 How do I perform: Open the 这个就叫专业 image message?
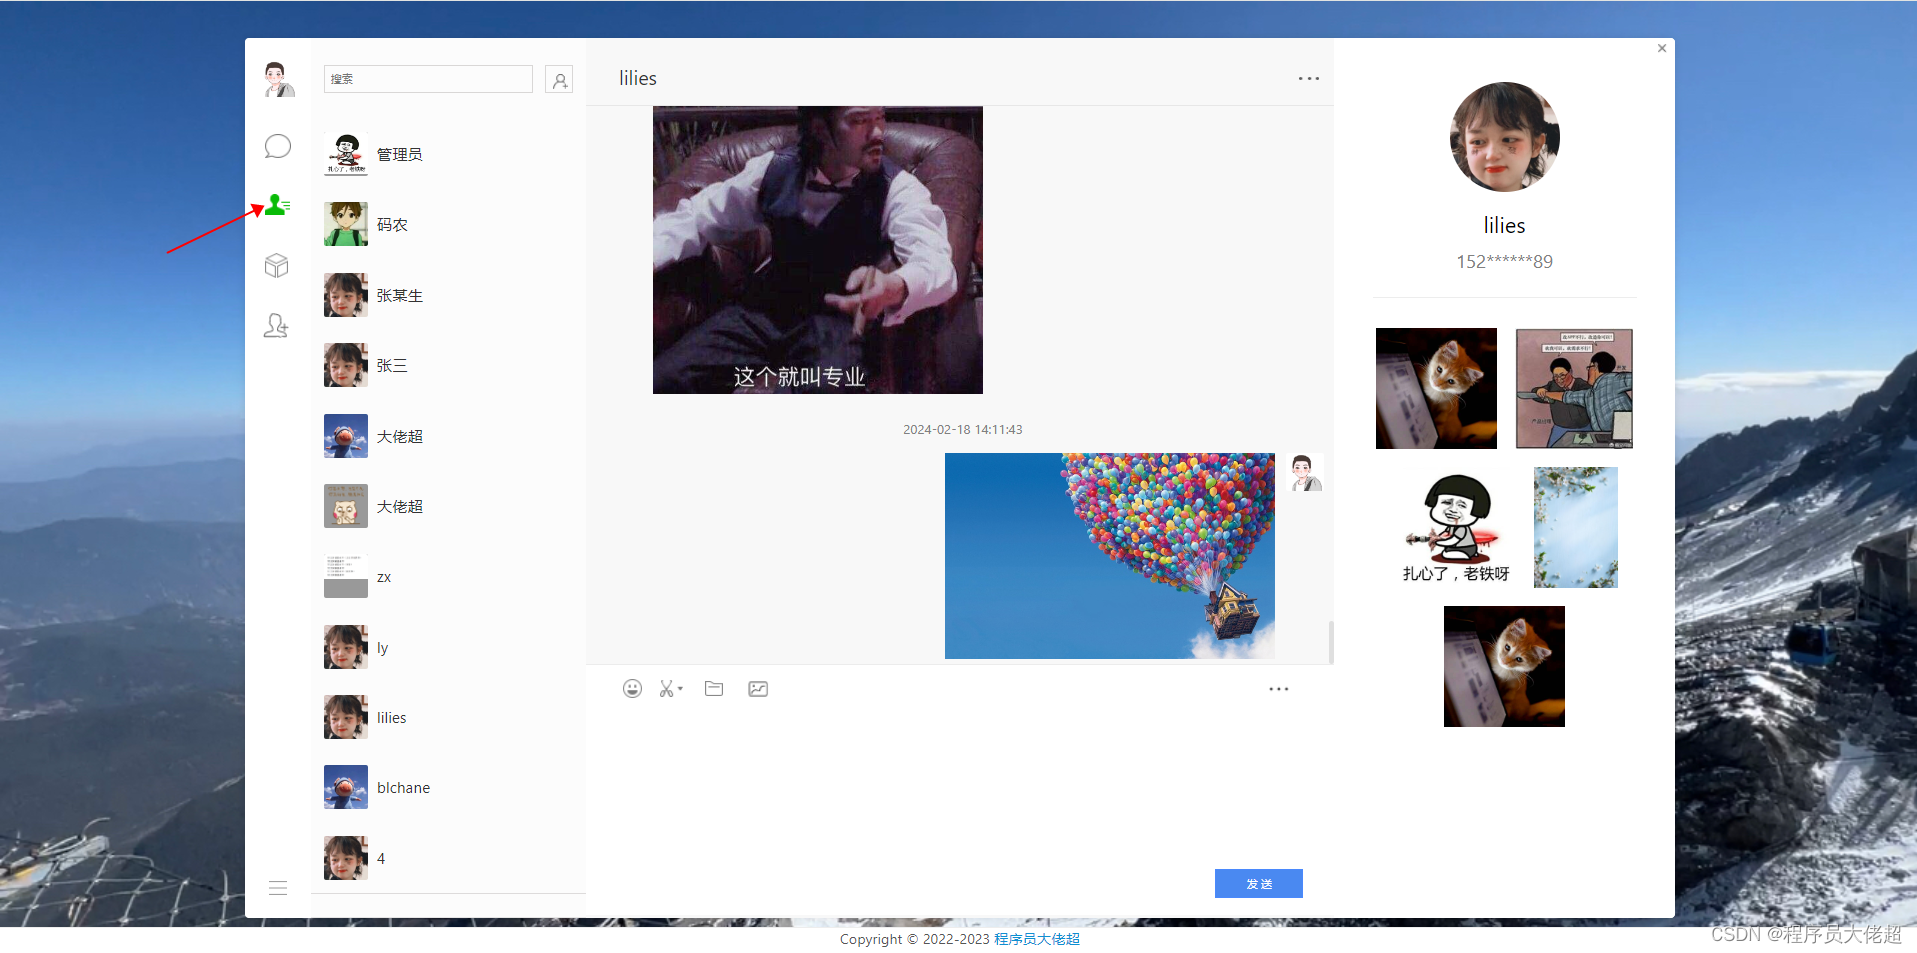818,250
